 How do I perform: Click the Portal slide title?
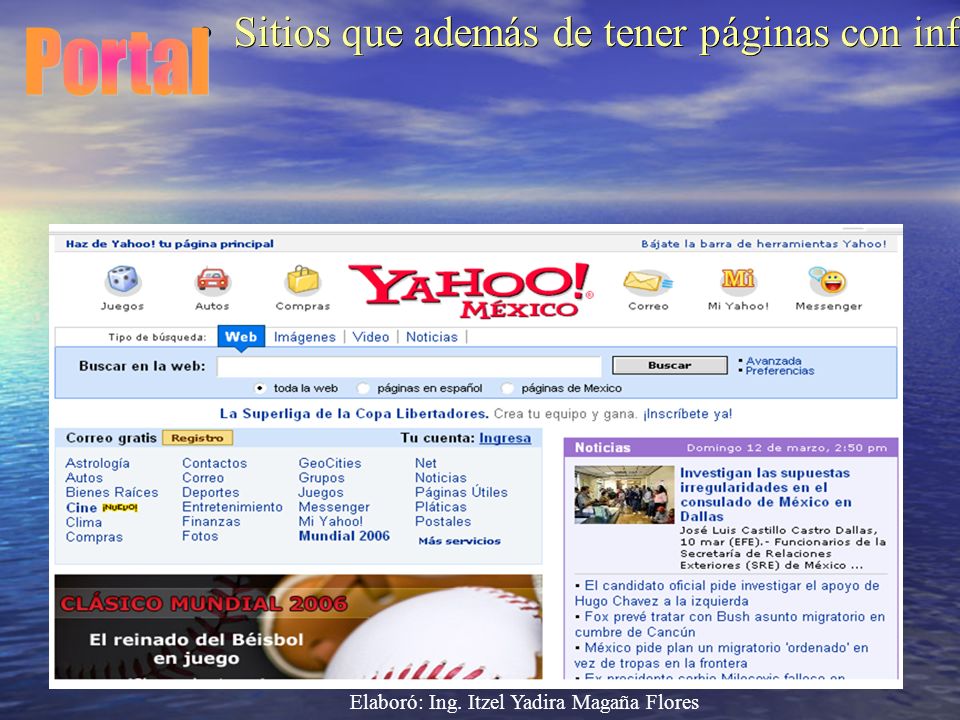118,61
